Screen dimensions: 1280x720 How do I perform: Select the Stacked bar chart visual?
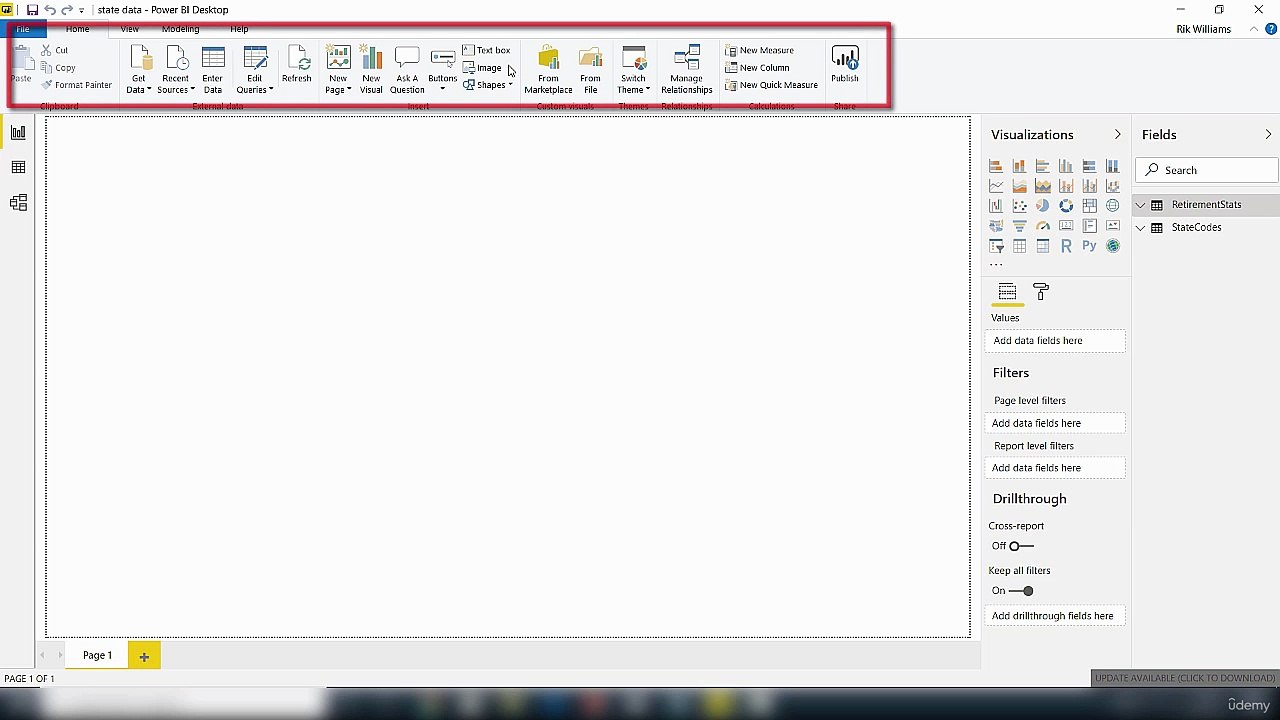tap(996, 166)
